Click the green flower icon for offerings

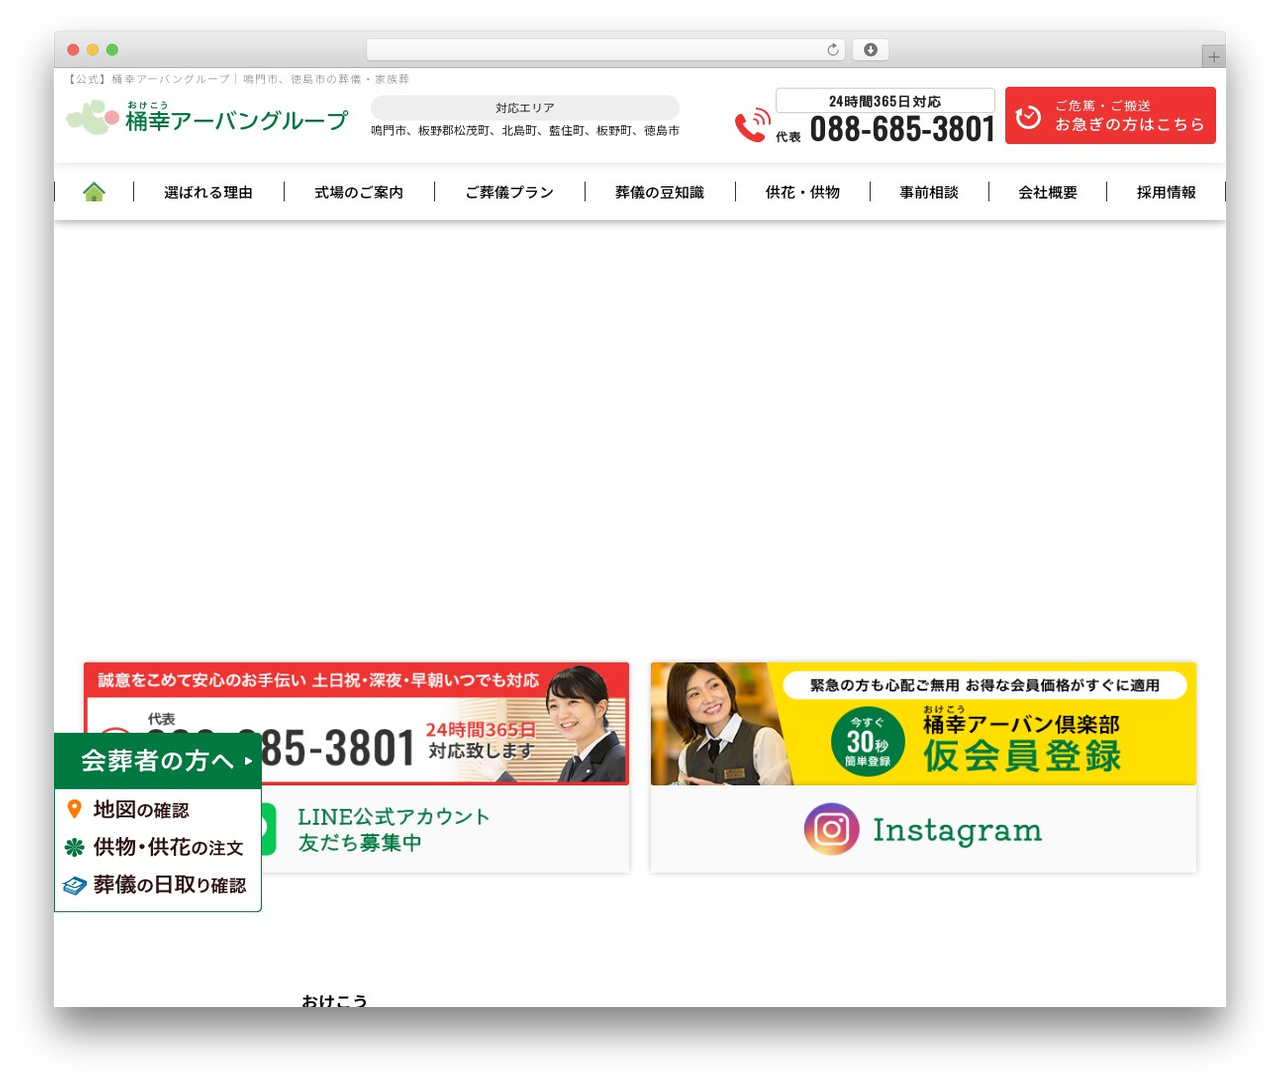[x=74, y=848]
